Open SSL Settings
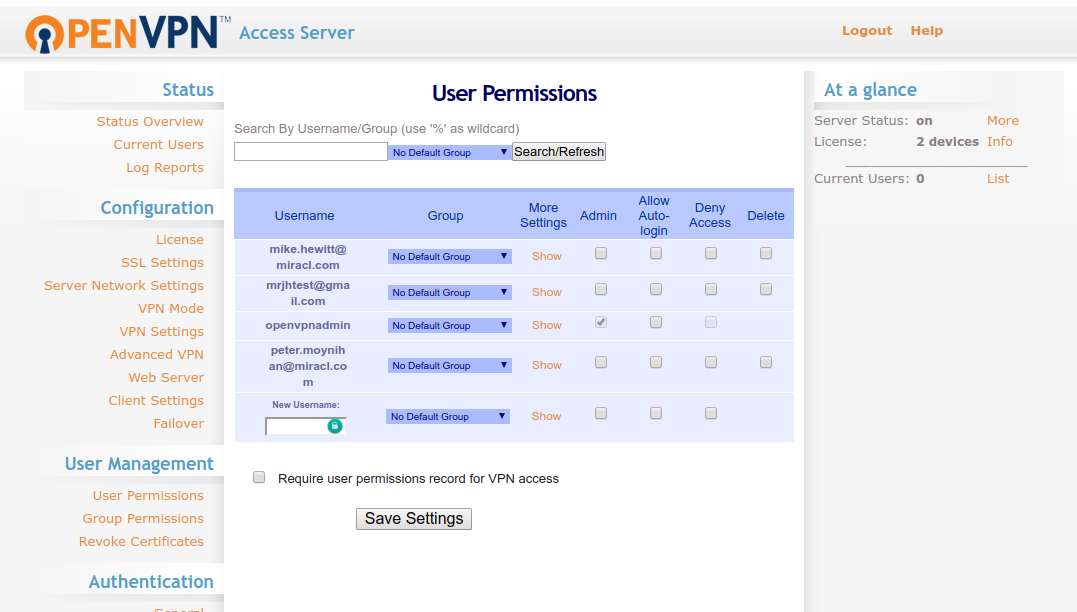The height and width of the screenshot is (612, 1077). [x=162, y=262]
